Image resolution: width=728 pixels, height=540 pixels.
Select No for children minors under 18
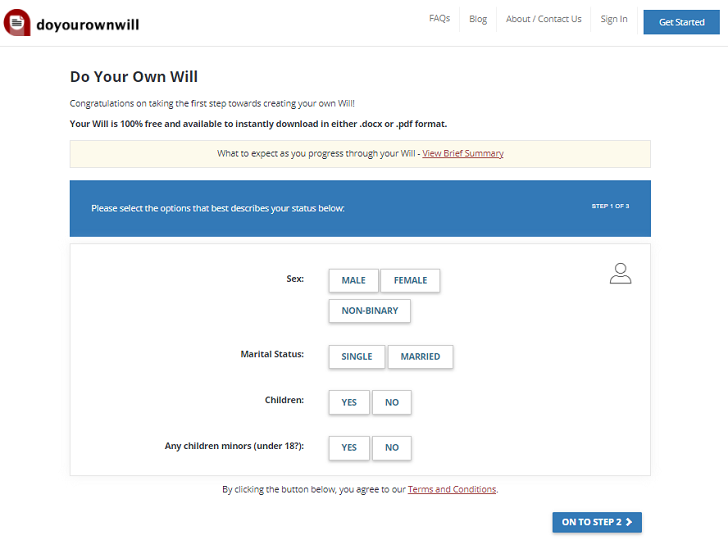coord(391,448)
